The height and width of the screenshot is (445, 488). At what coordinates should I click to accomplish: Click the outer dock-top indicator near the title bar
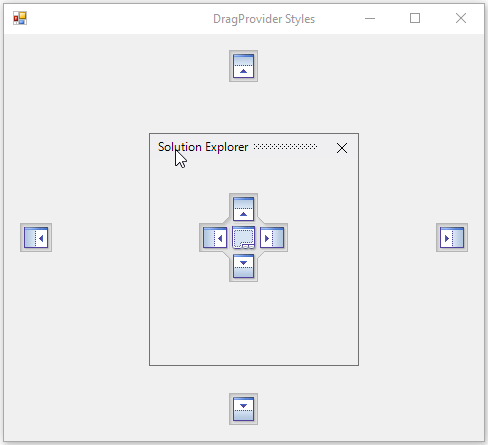(x=243, y=66)
